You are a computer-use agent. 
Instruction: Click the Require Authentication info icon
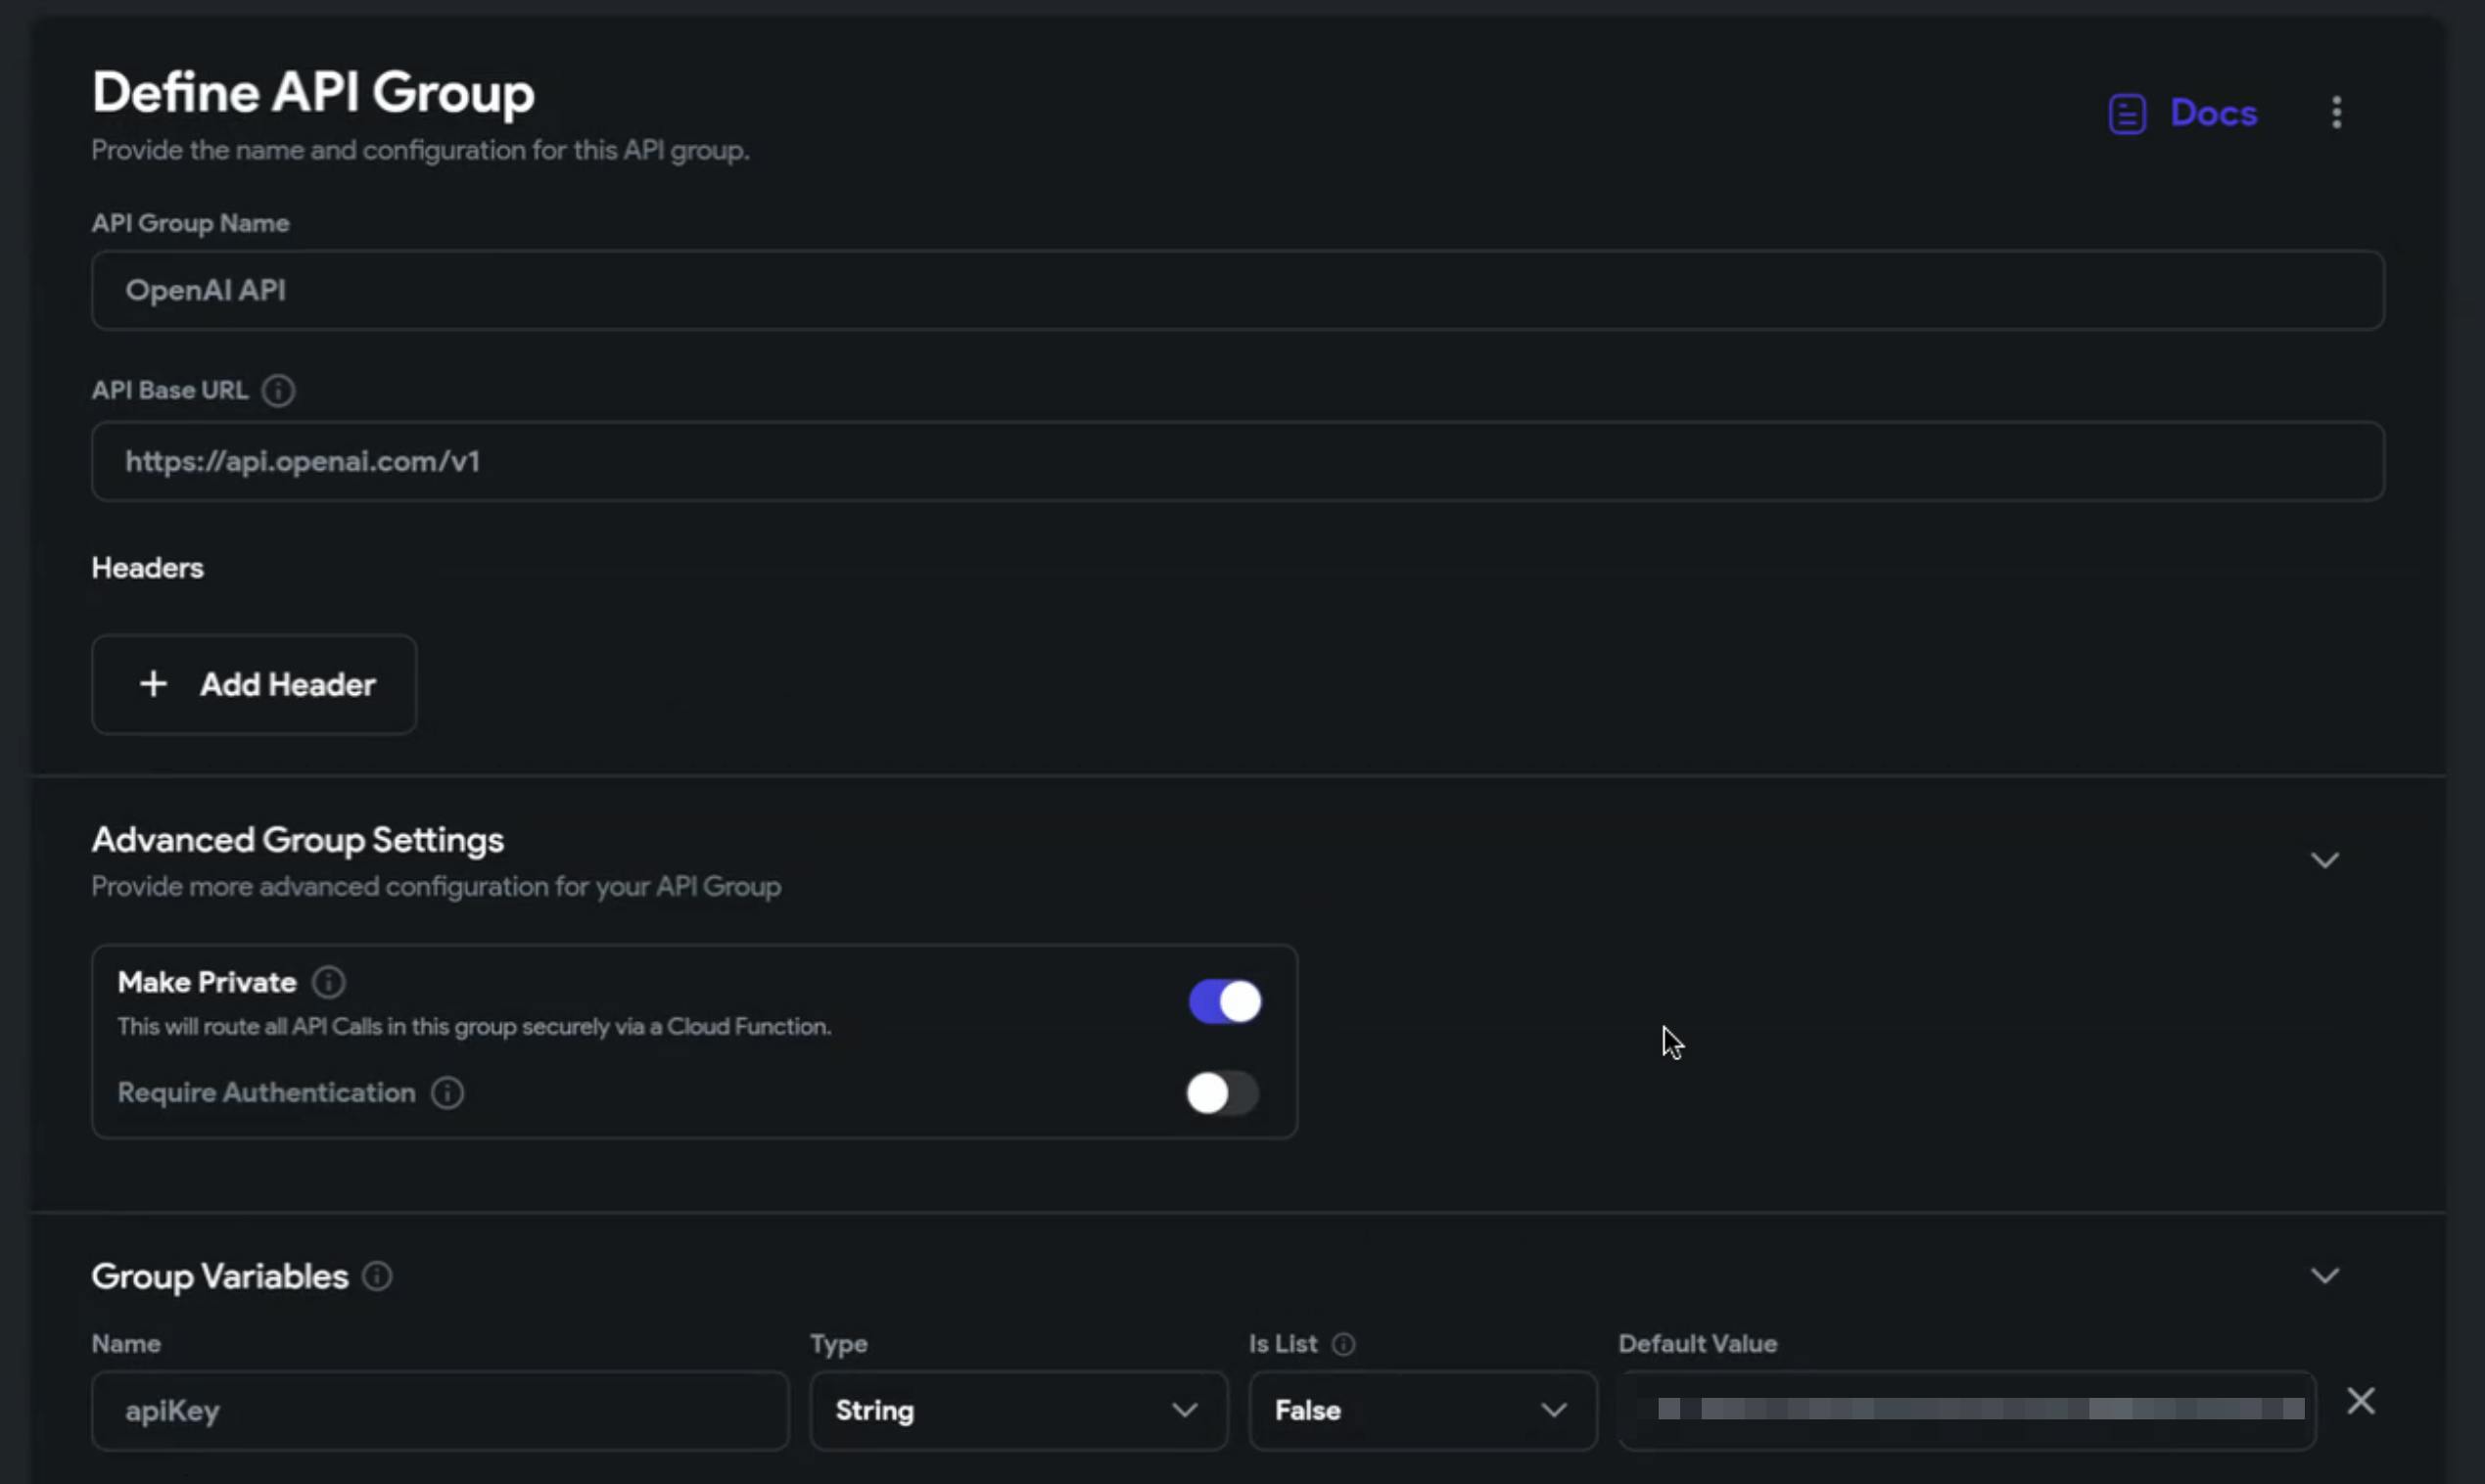(x=447, y=1093)
